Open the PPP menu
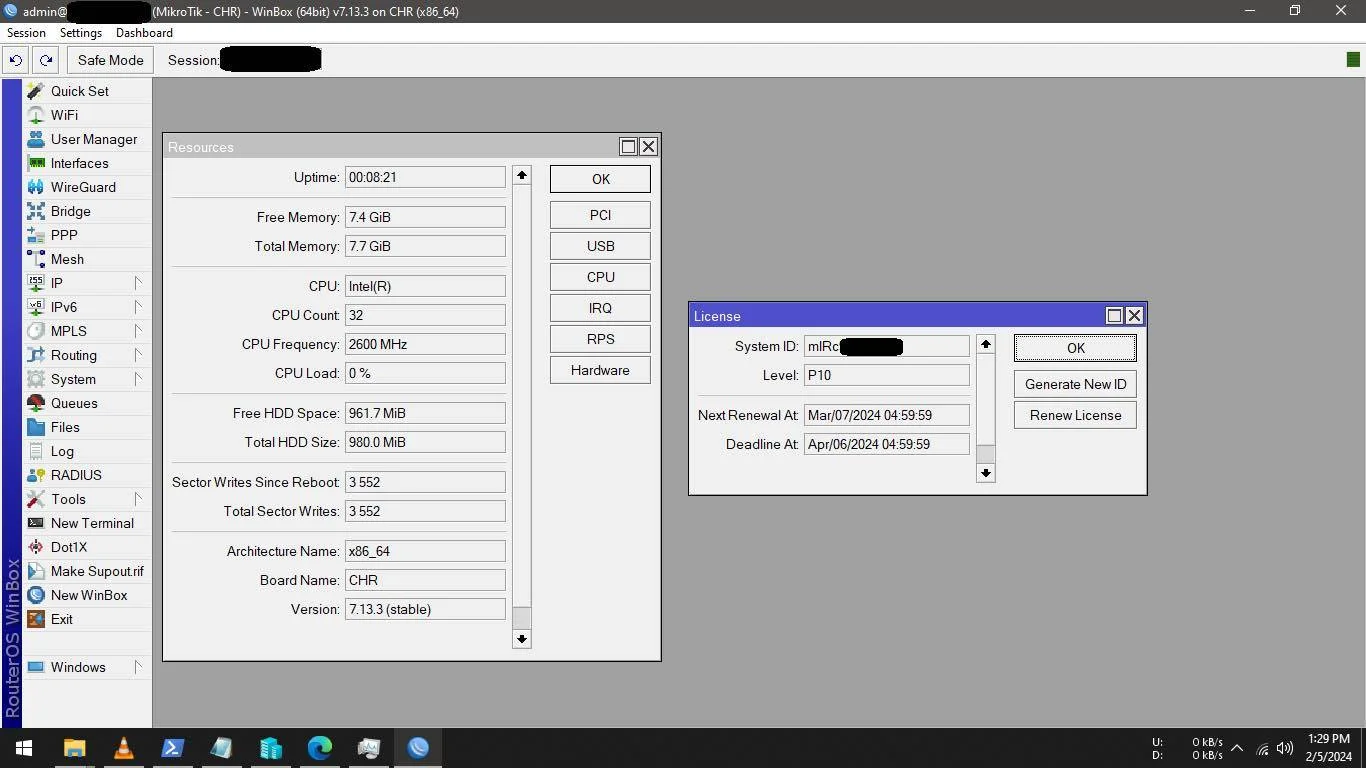 click(x=87, y=235)
